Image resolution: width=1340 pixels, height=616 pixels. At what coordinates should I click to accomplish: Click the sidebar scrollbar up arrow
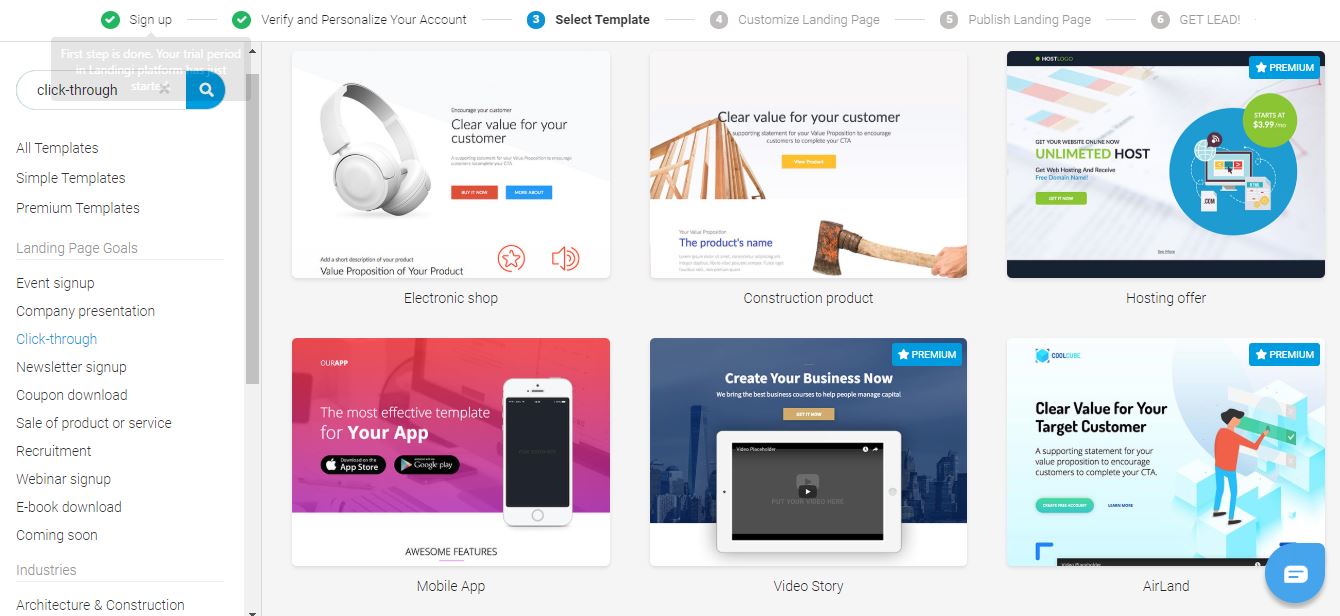[252, 50]
